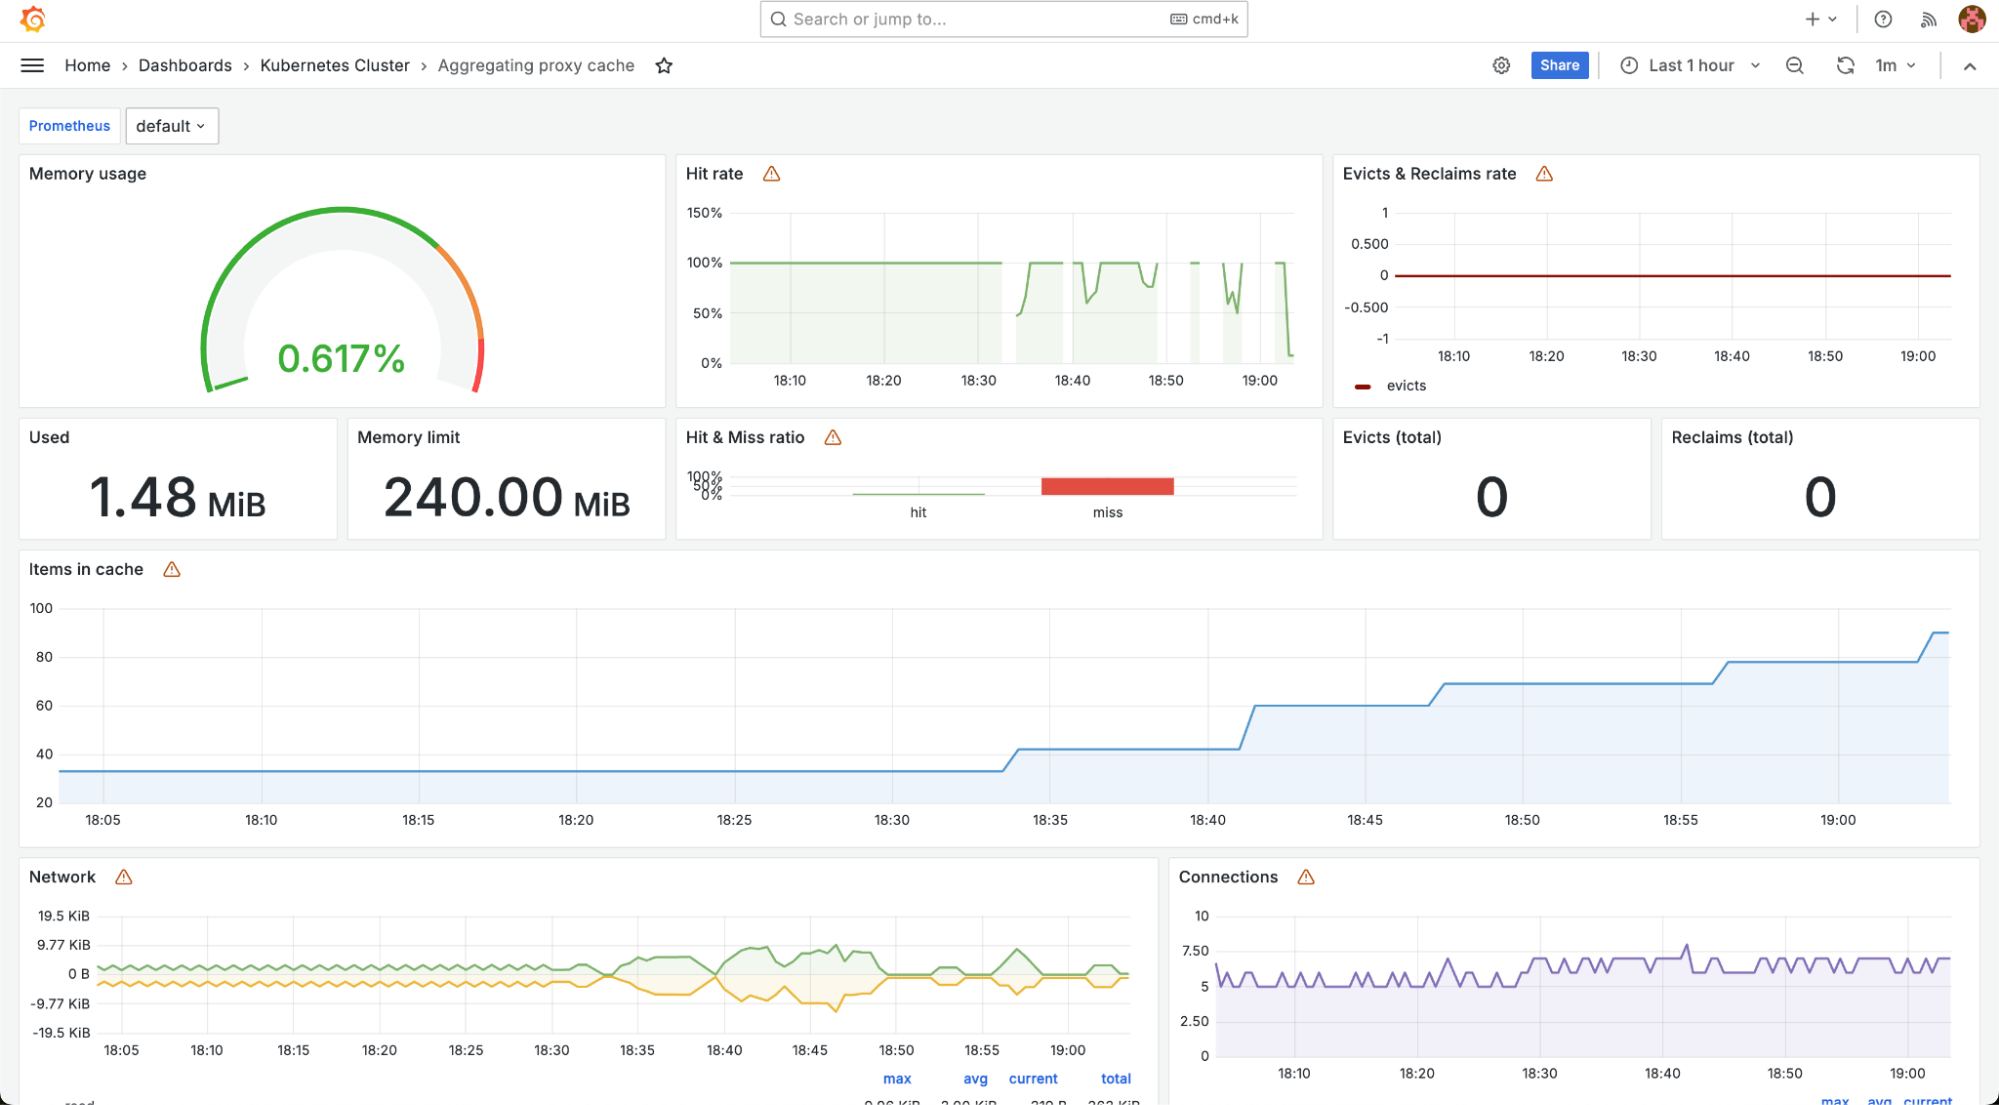Image resolution: width=1999 pixels, height=1105 pixels.
Task: Click the zoom out time range icon
Action: pos(1795,65)
